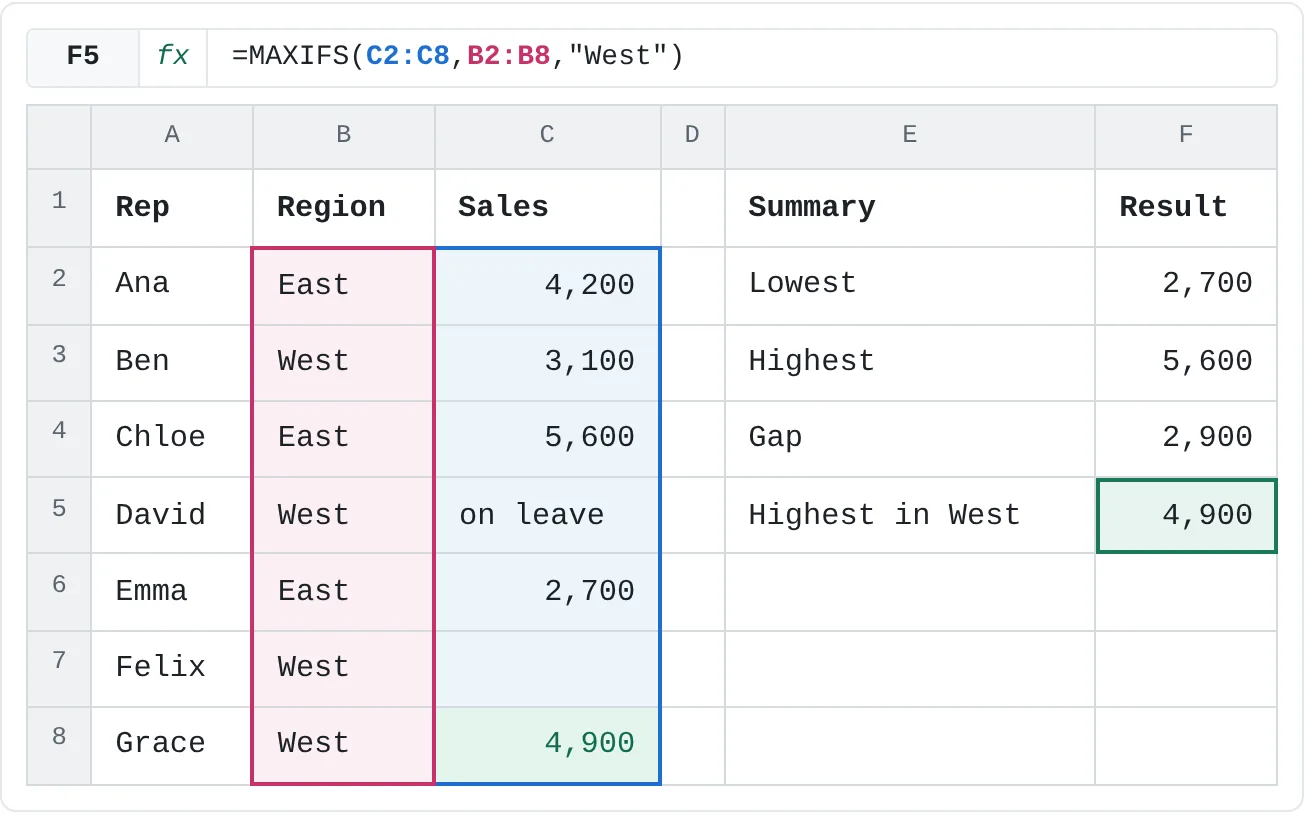This screenshot has height=814, width=1304.
Task: Select row 1 header
Action: (59, 208)
